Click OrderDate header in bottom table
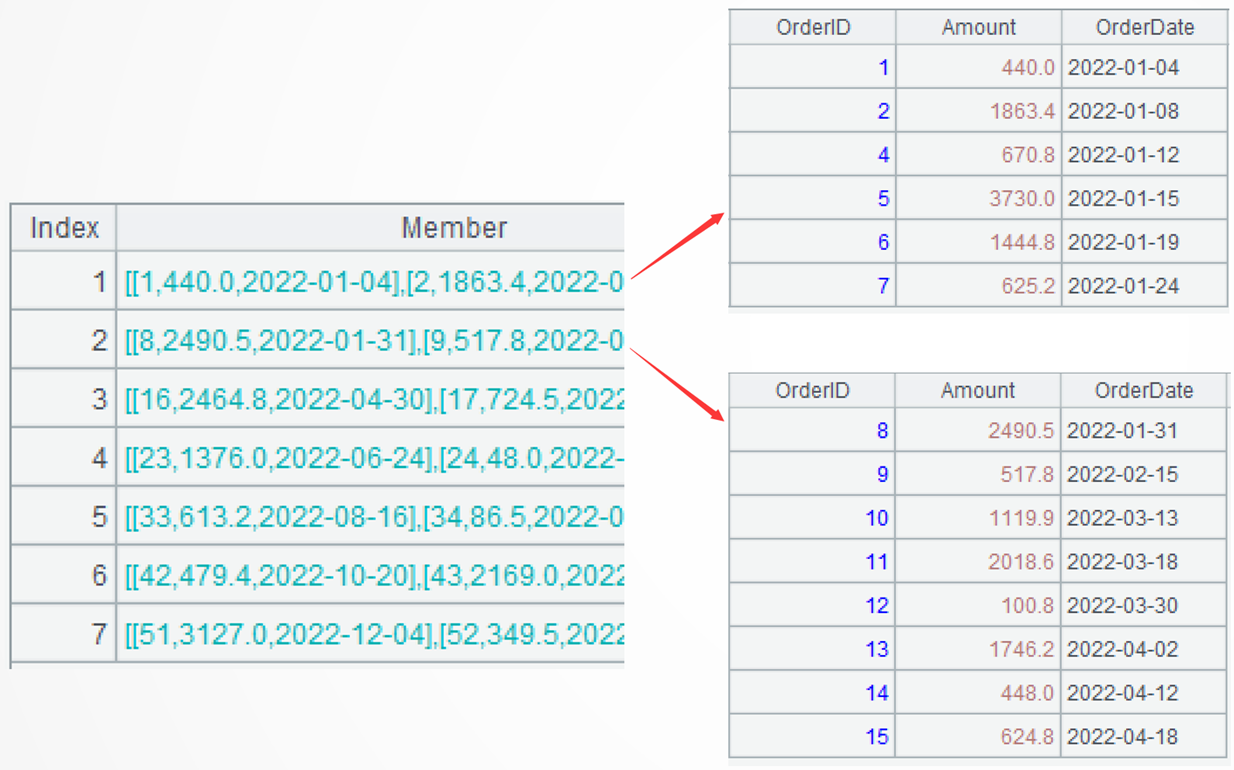 (1144, 391)
